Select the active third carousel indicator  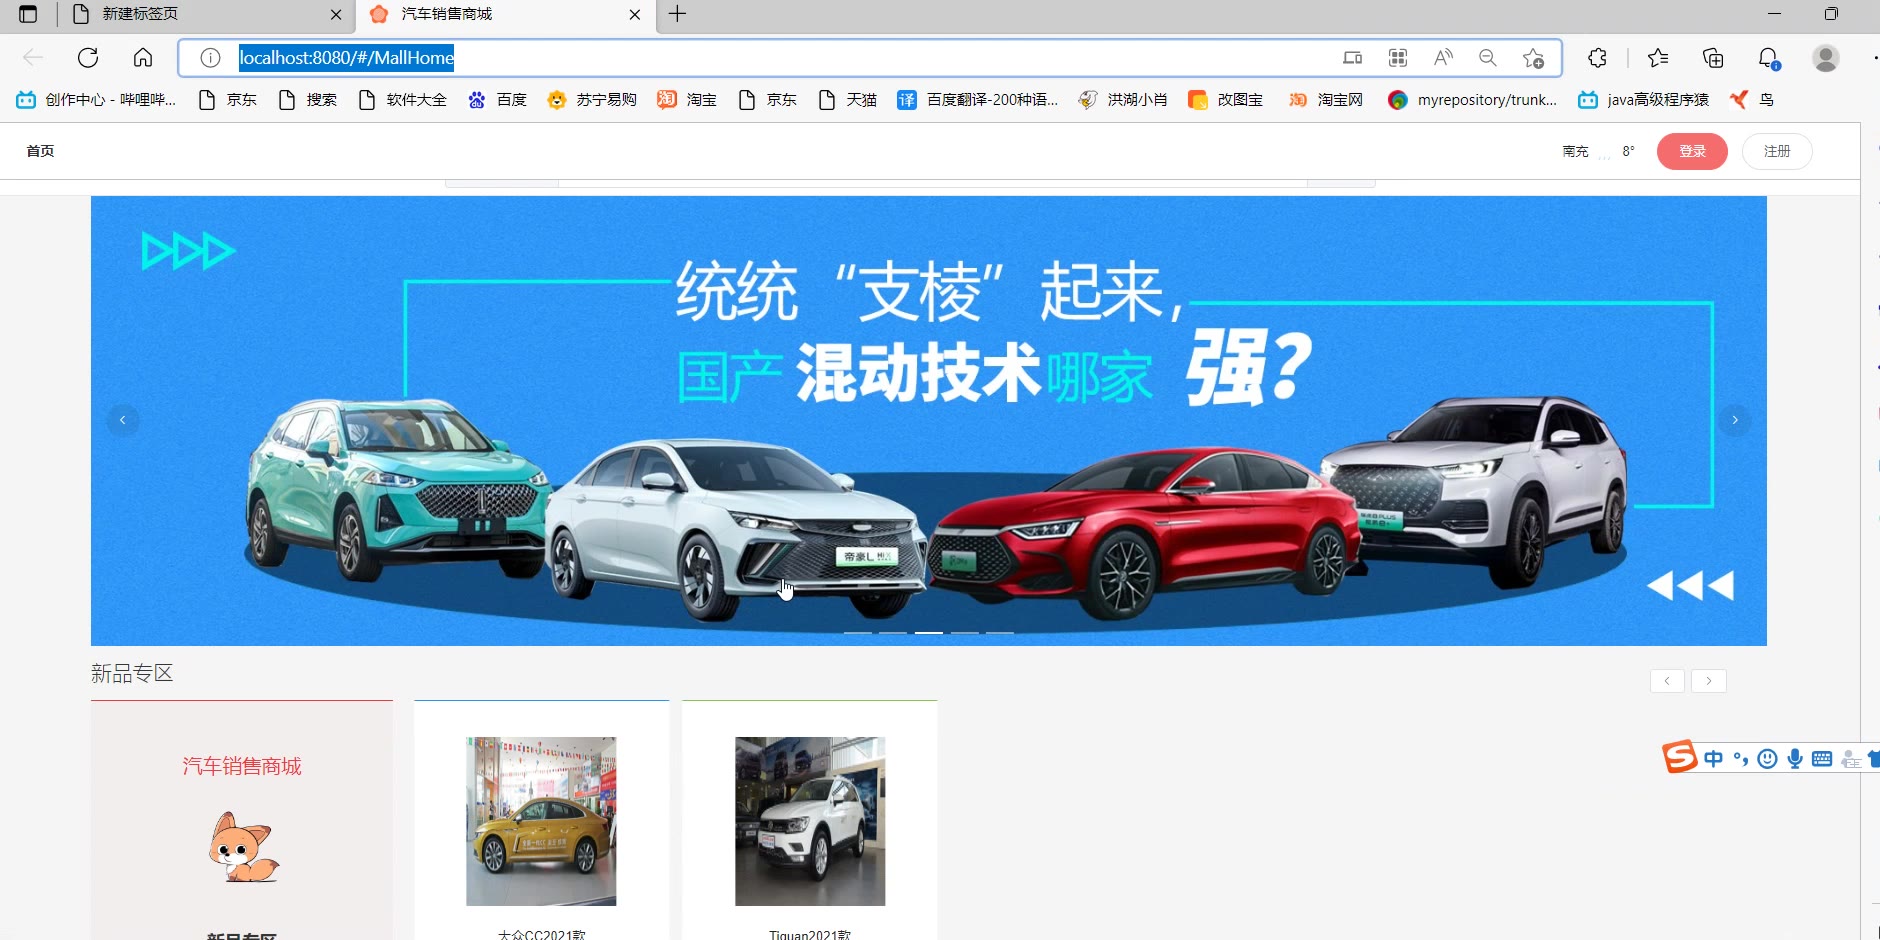[x=929, y=633]
